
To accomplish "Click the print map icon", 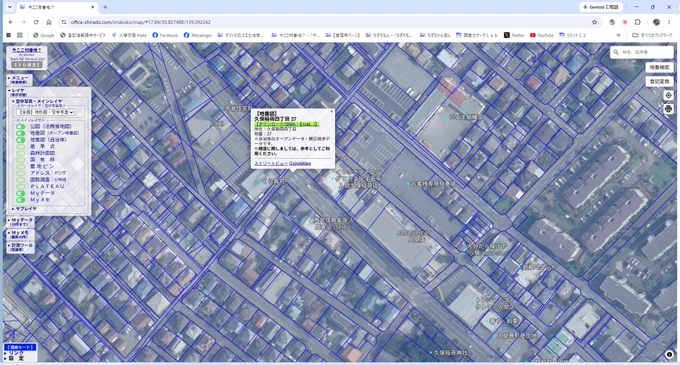I will (669, 109).
